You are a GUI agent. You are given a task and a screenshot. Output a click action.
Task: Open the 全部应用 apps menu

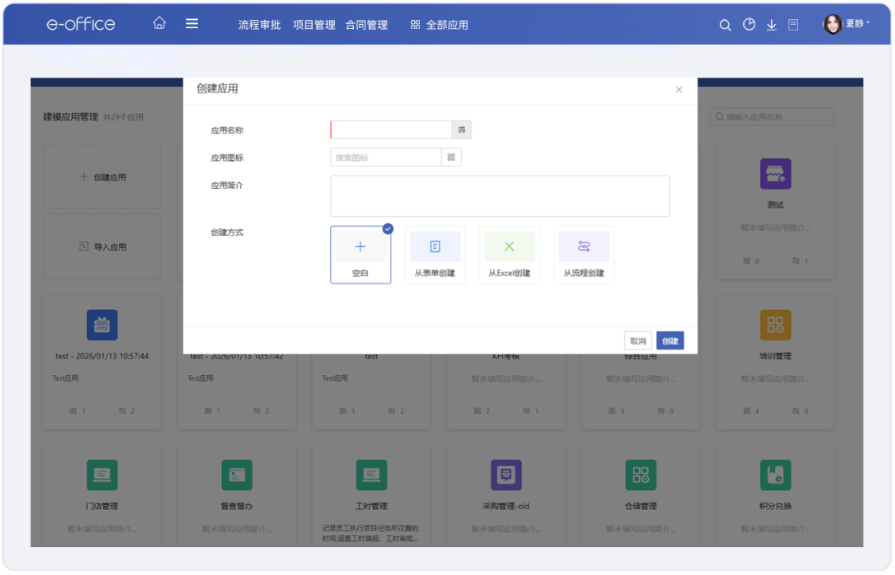439,25
